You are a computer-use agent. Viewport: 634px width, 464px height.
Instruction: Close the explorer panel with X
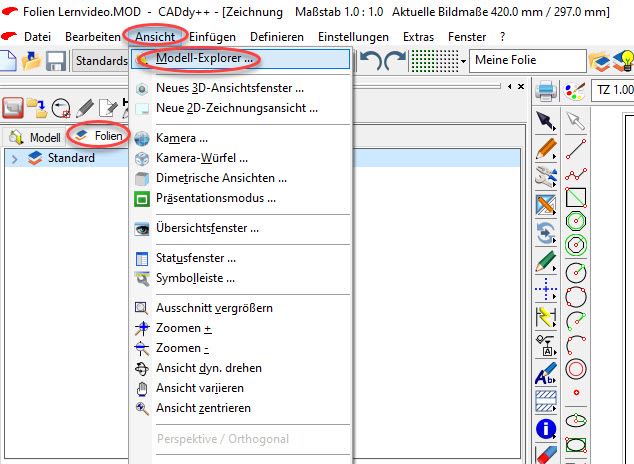(521, 86)
